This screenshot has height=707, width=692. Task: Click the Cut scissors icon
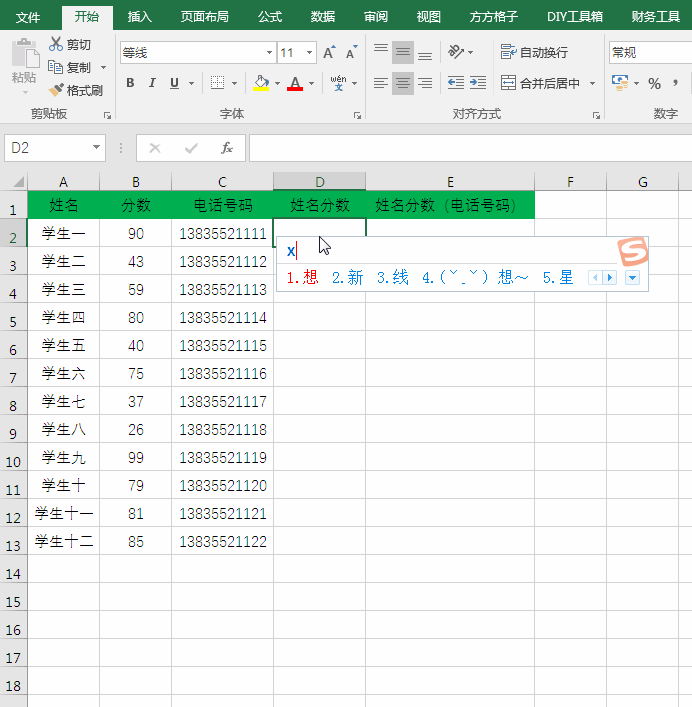click(55, 44)
